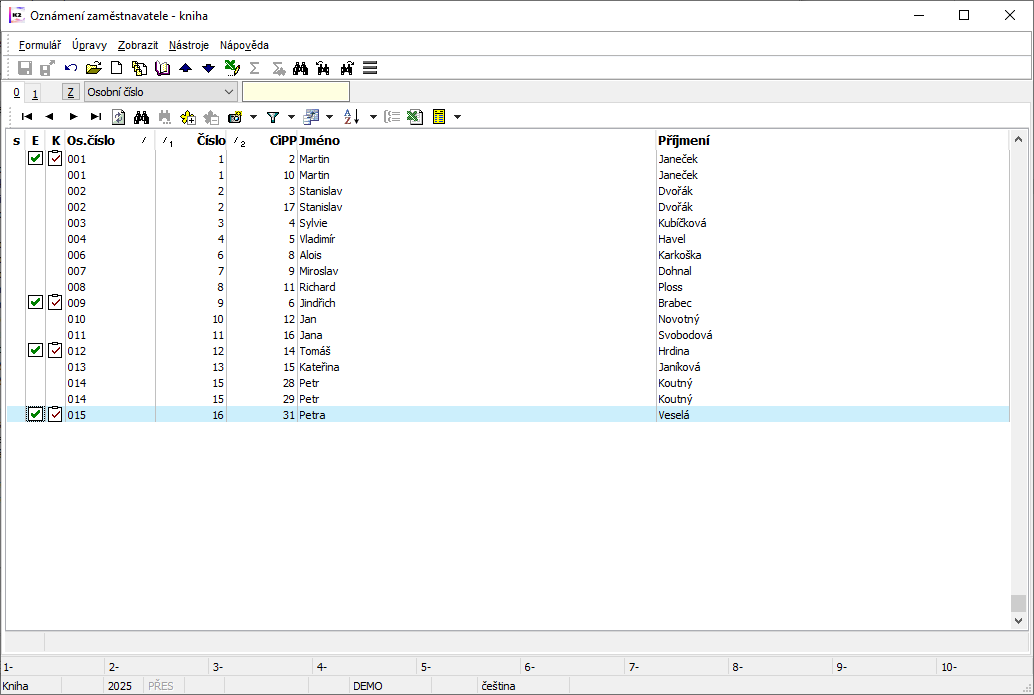Open dropdown arrow next to camera icon
The height and width of the screenshot is (695, 1034).
click(253, 117)
